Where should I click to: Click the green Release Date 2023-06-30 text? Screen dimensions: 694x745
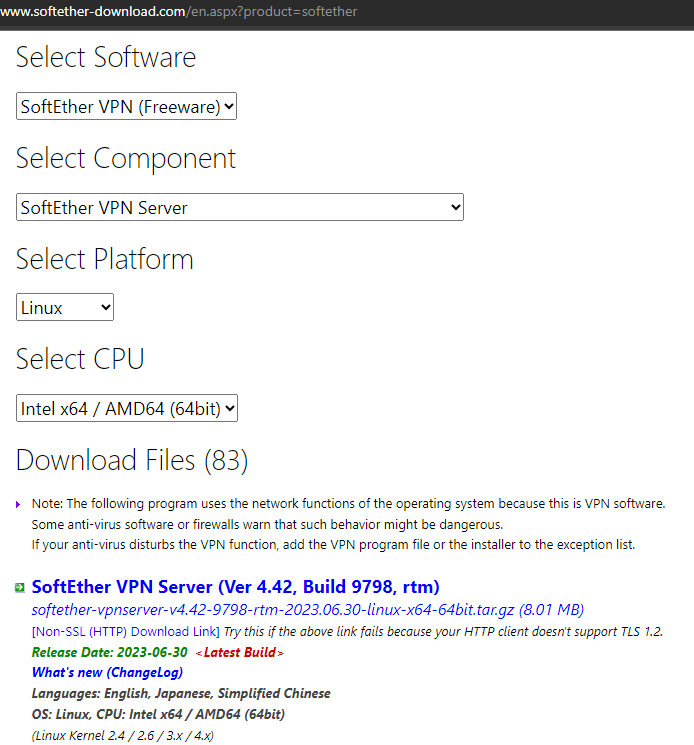point(109,653)
